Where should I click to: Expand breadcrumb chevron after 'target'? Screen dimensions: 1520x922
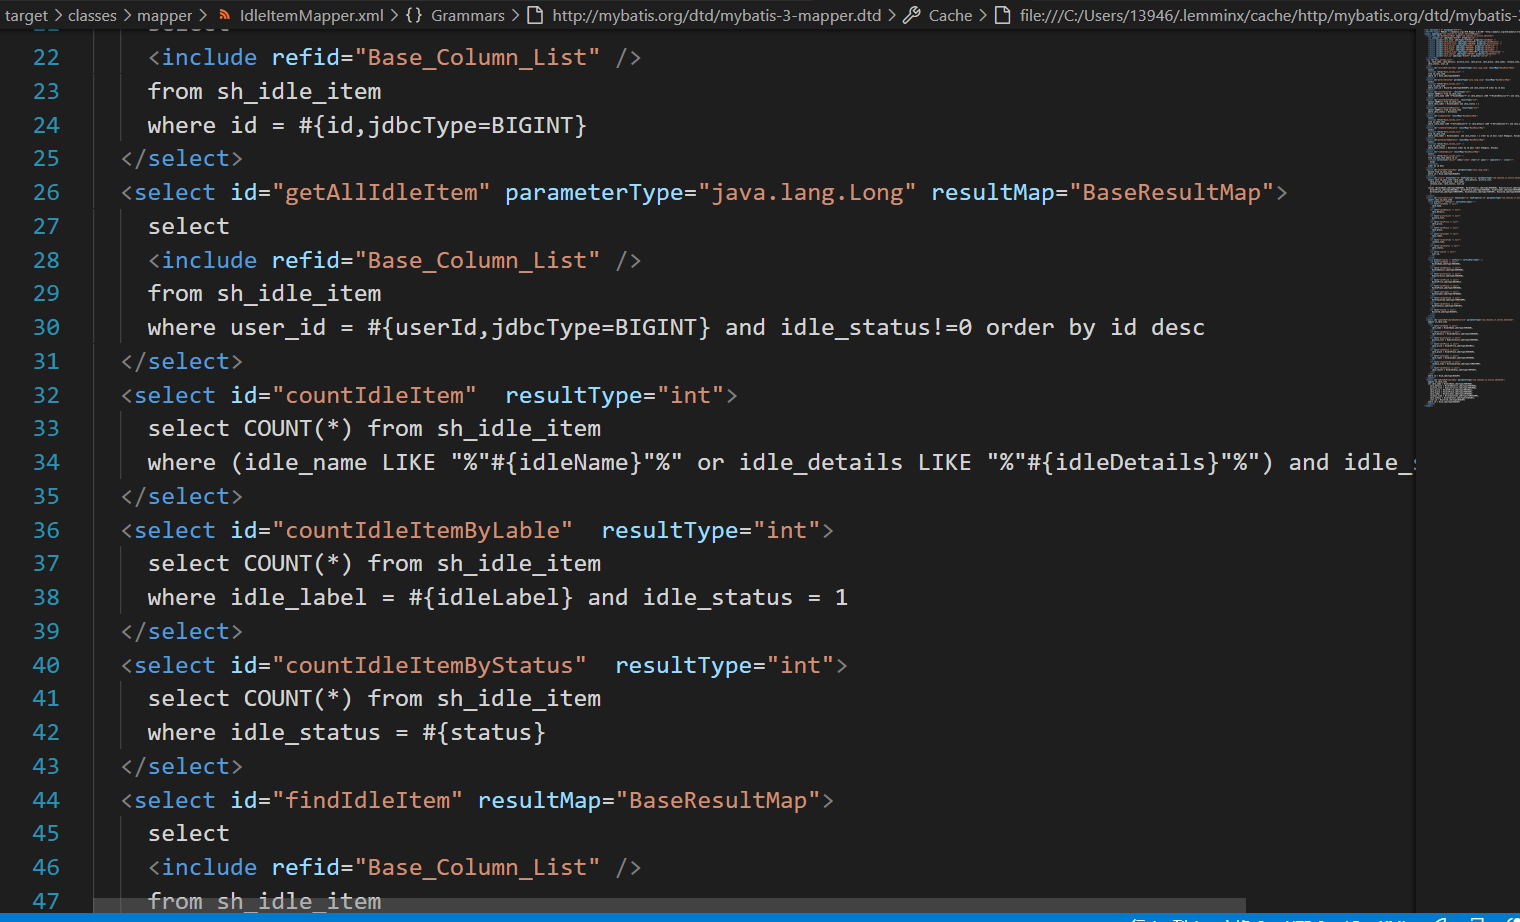coord(58,15)
